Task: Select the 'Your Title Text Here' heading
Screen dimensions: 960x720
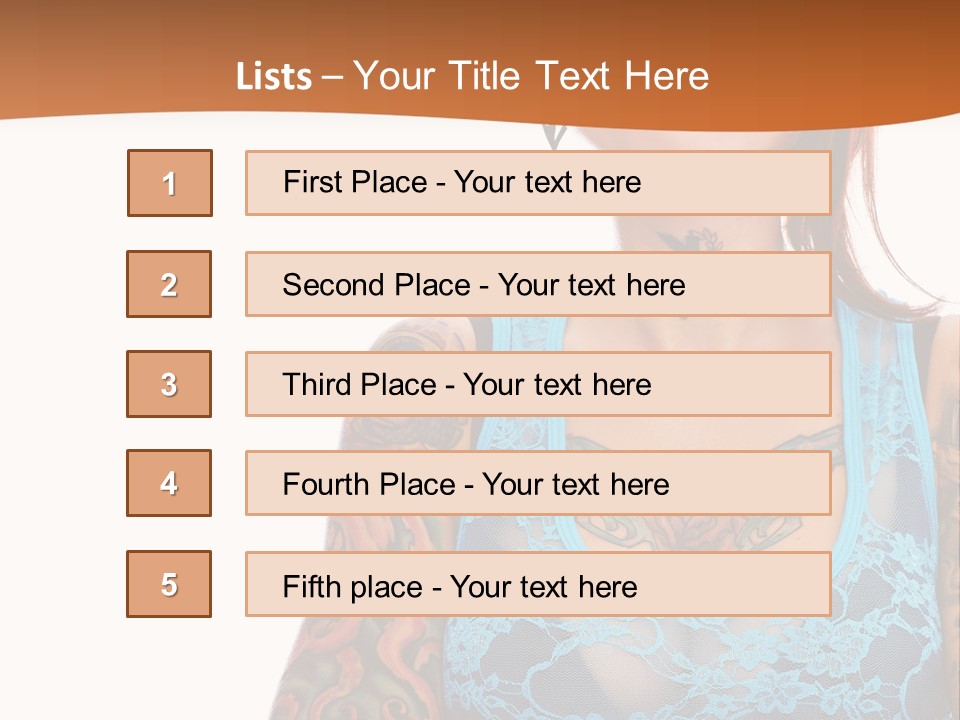Action: [x=530, y=77]
